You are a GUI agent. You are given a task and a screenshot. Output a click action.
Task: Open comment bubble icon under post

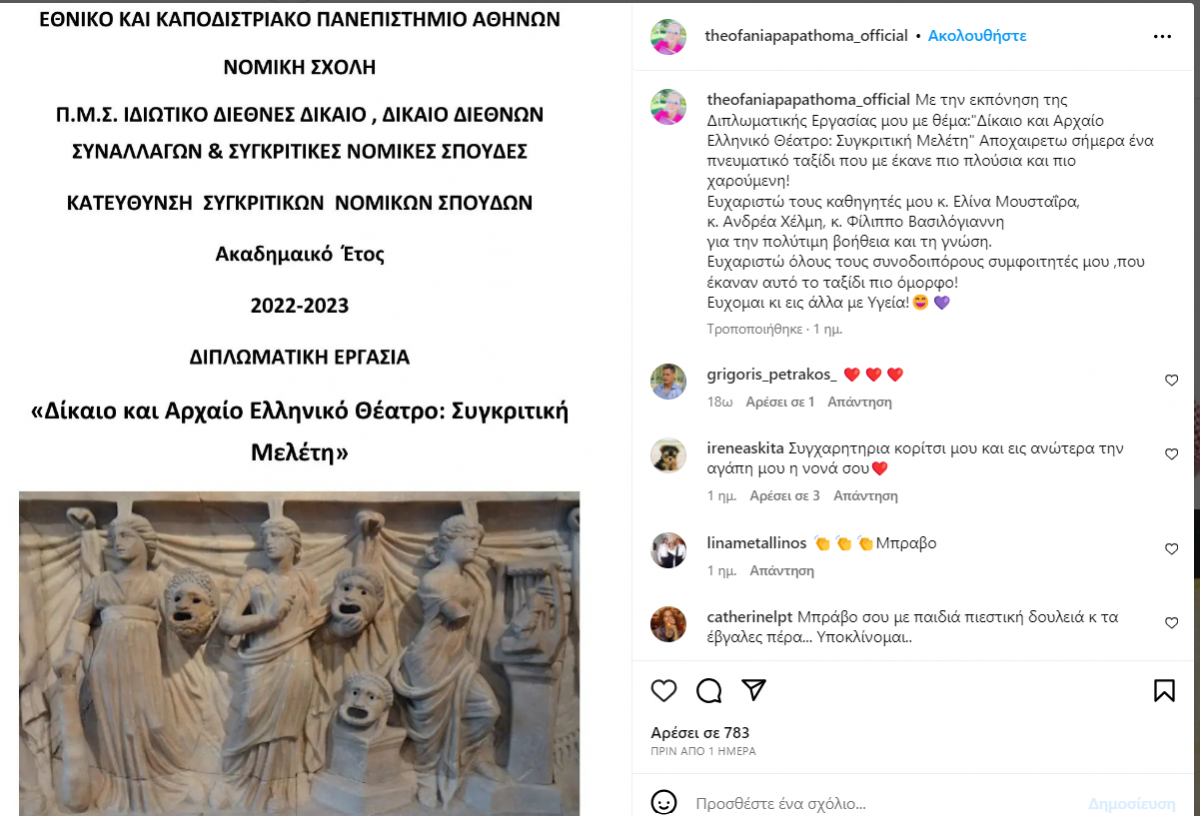point(709,690)
